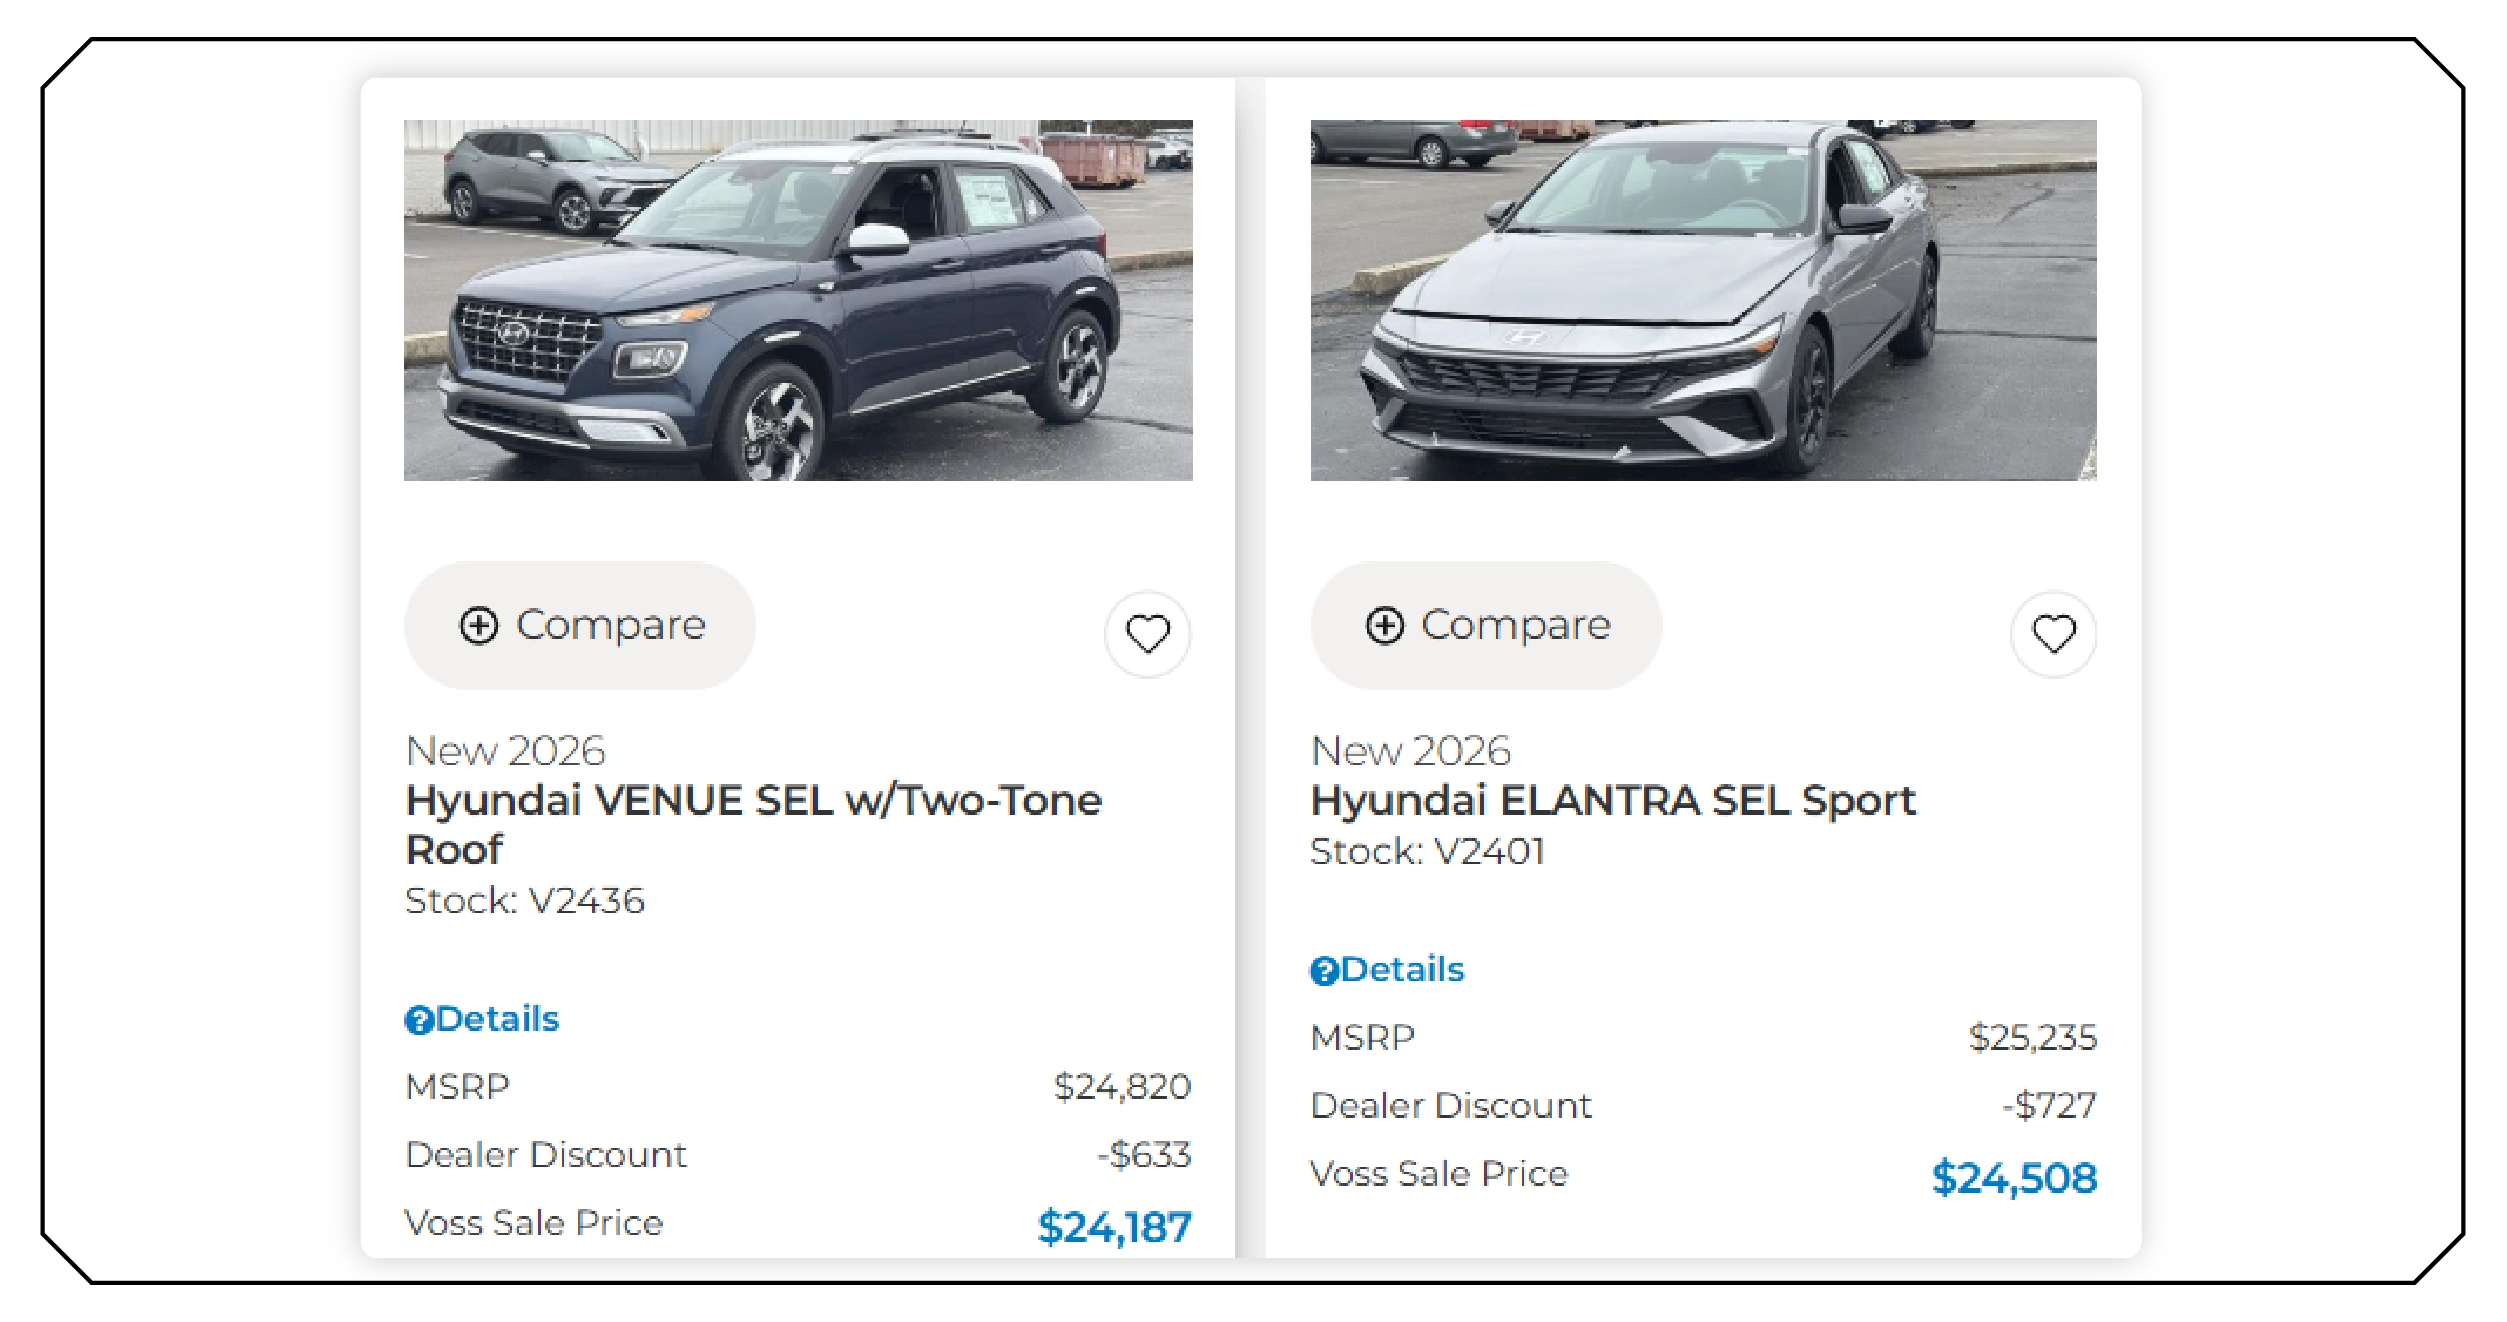2507x1322 pixels.
Task: Click the plus icon on Venue's Compare button
Action: coord(478,625)
